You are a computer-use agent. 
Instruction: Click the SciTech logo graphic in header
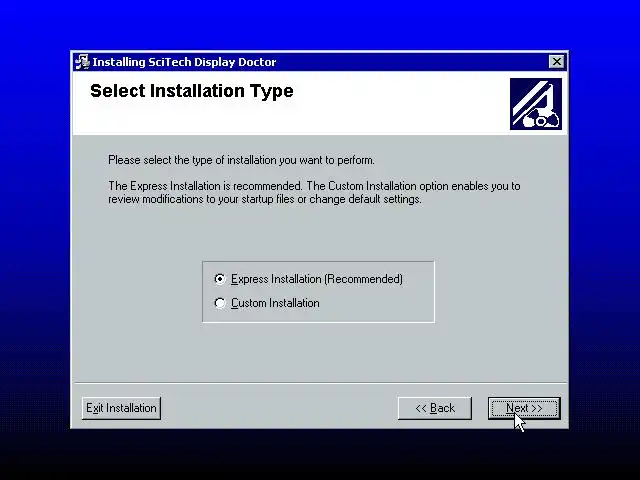click(536, 104)
